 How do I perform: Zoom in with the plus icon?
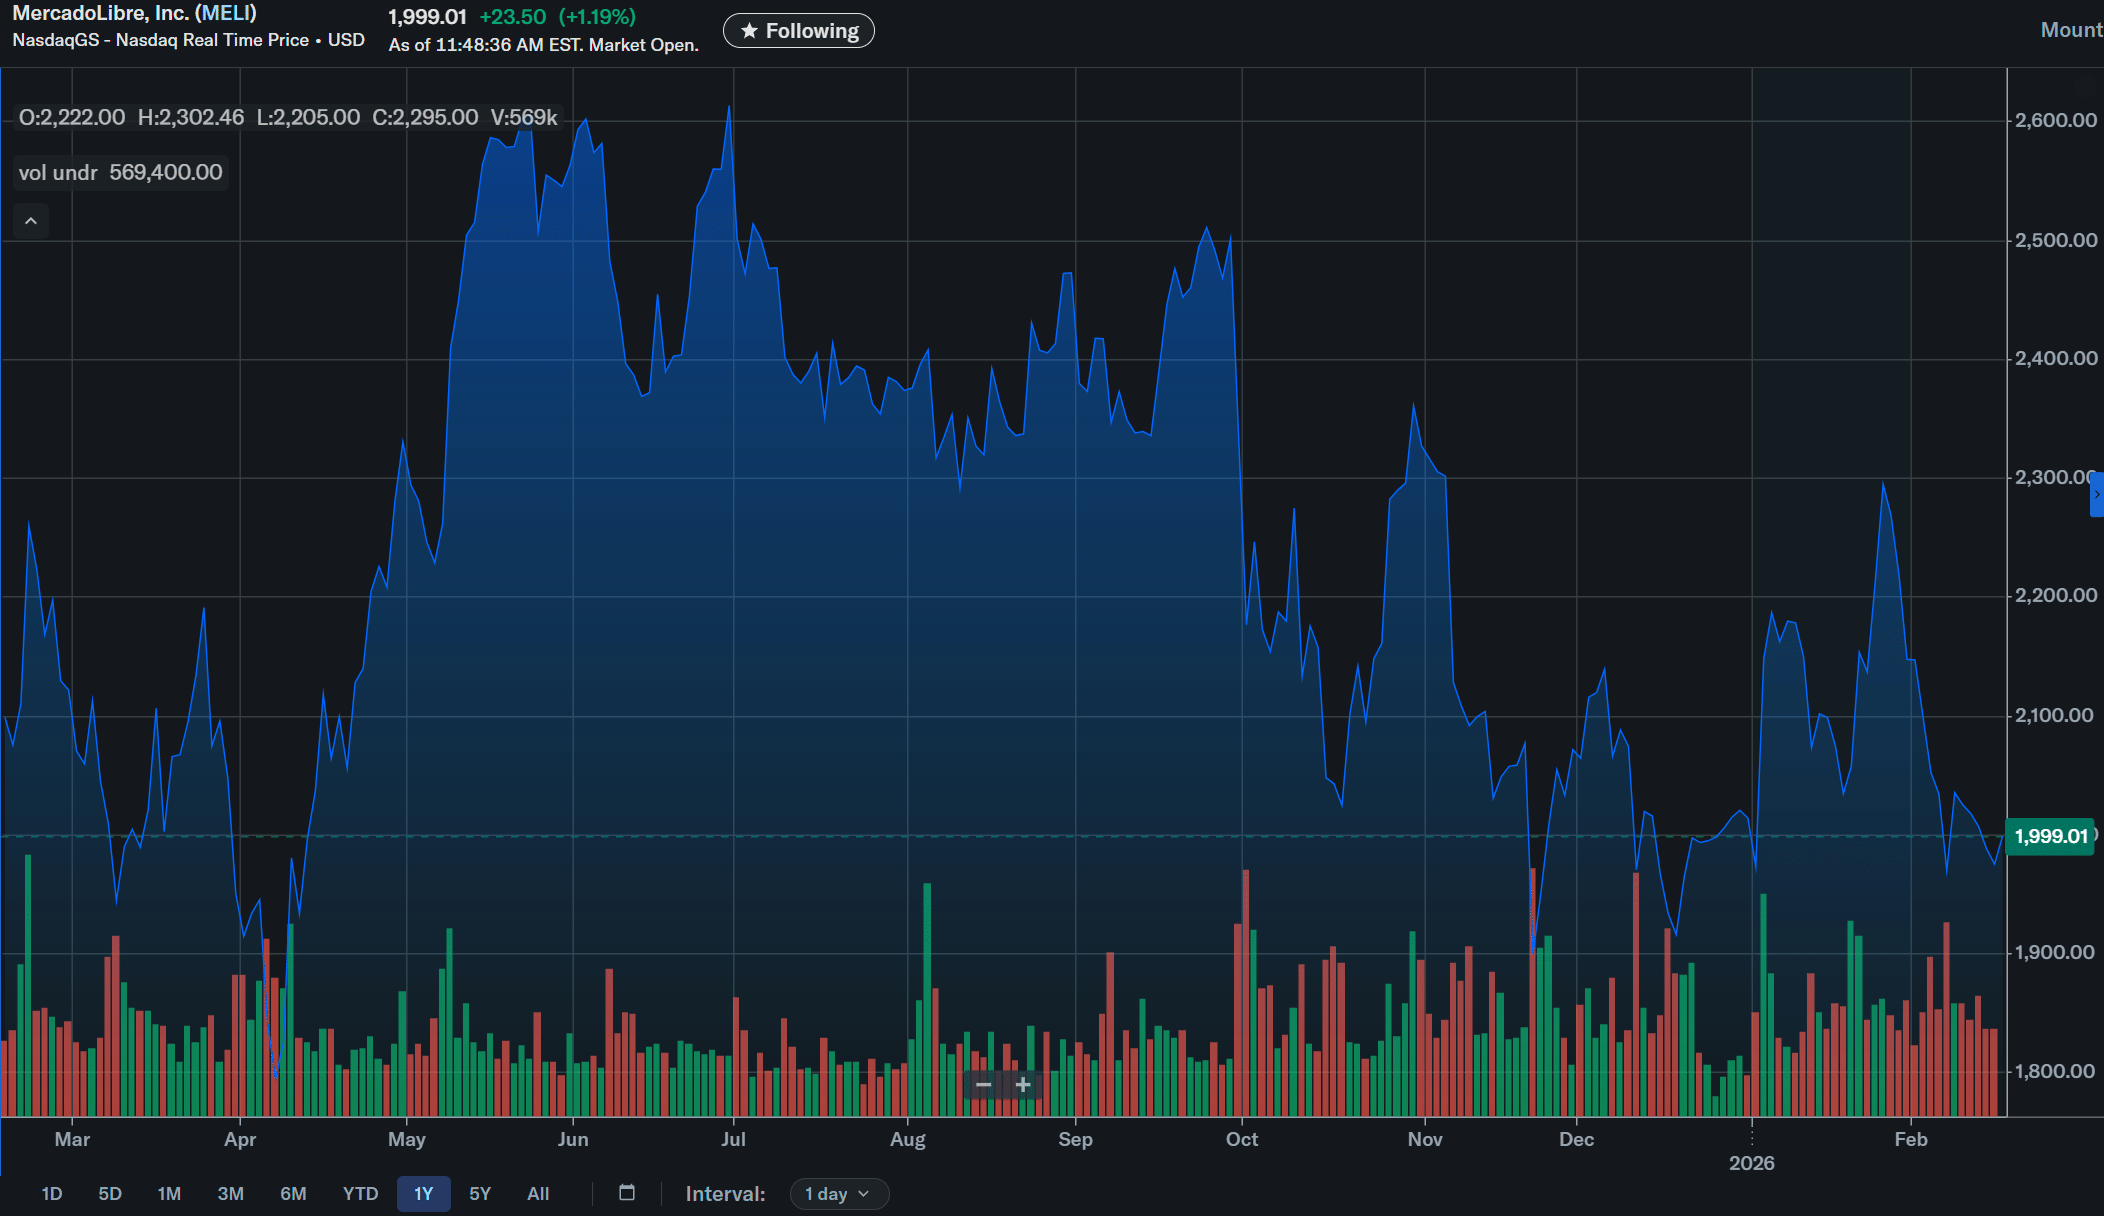[x=1023, y=1085]
